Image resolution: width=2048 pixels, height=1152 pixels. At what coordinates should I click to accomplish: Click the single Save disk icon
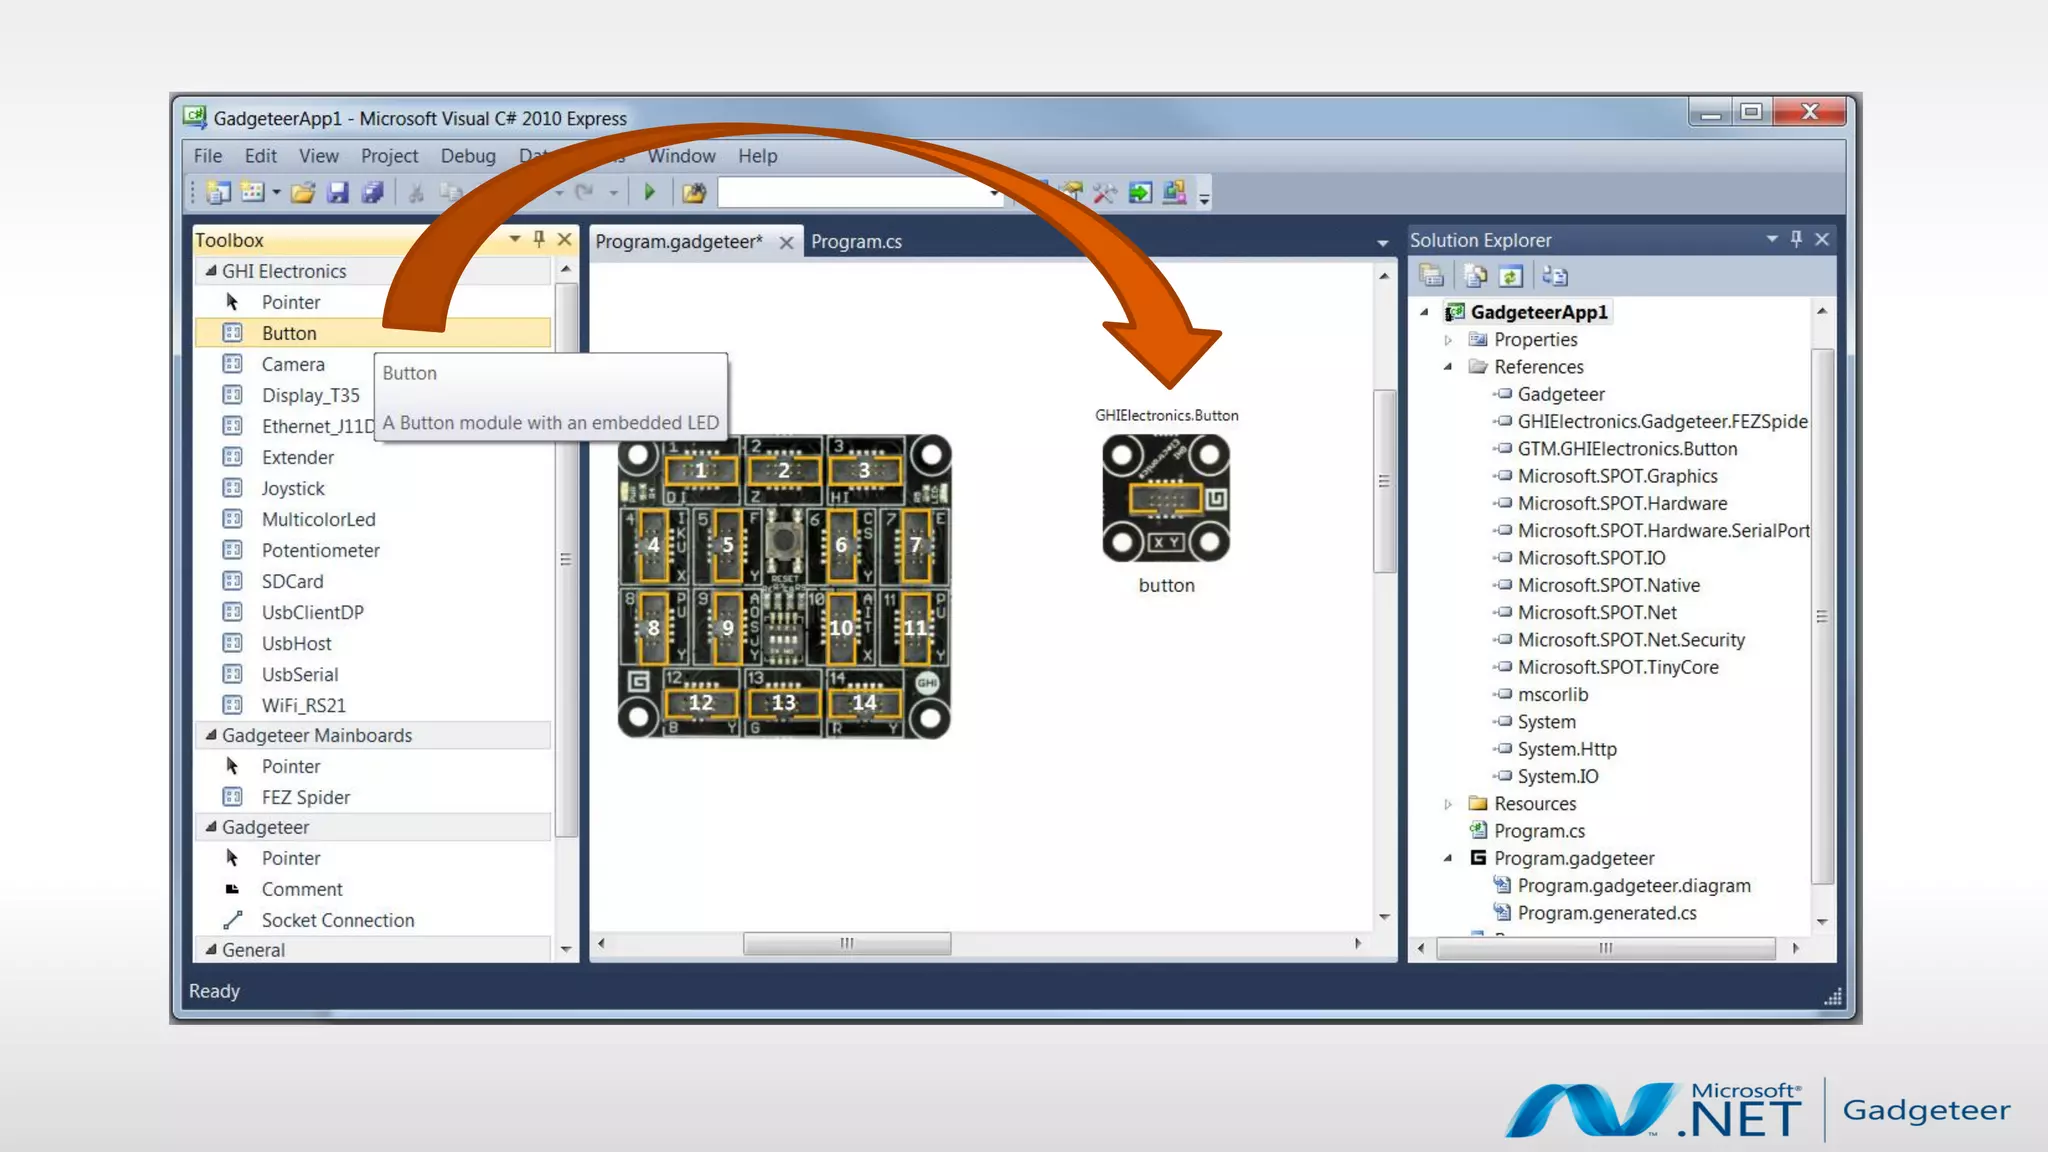pyautogui.click(x=338, y=192)
